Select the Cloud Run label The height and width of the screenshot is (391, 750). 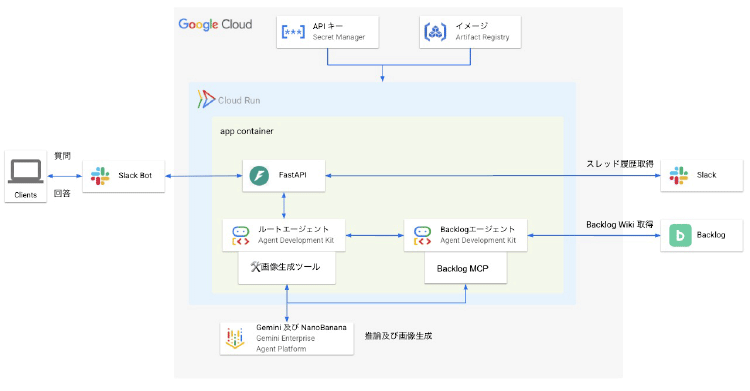pyautogui.click(x=239, y=101)
